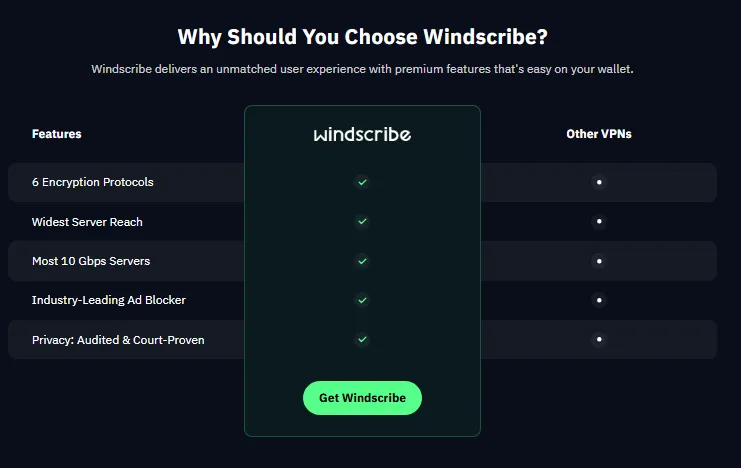The height and width of the screenshot is (468, 741).
Task: Click checkmark for Privacy: Audited & Court-Proven
Action: click(362, 339)
